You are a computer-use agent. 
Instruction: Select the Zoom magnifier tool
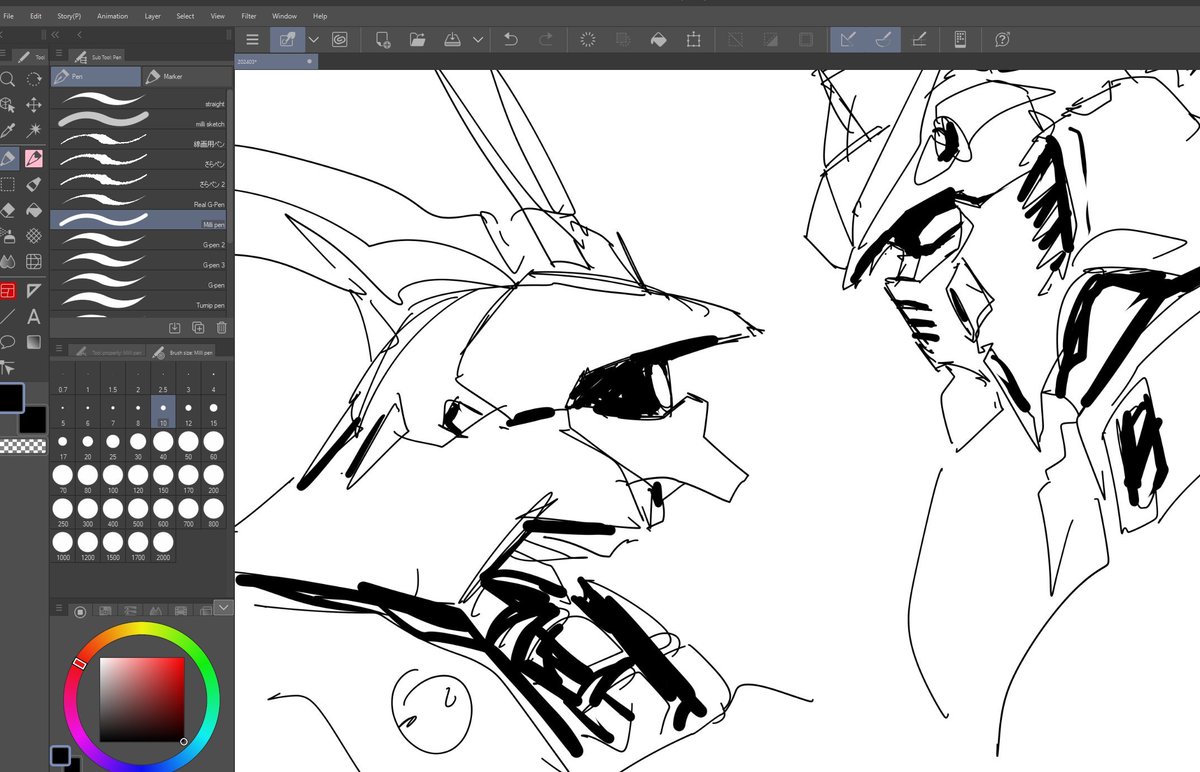tap(7, 78)
